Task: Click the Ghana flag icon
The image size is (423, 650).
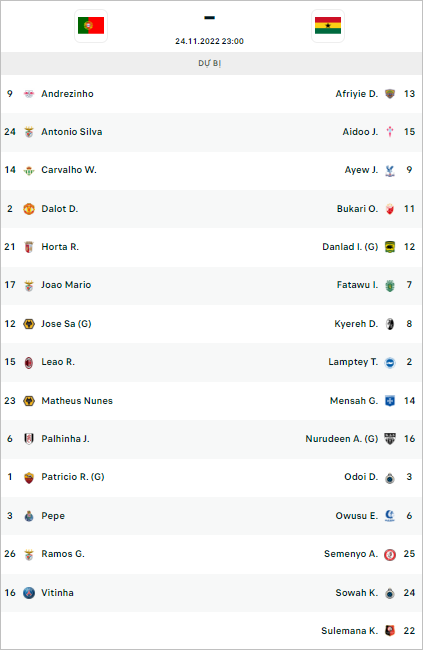Action: point(328,26)
